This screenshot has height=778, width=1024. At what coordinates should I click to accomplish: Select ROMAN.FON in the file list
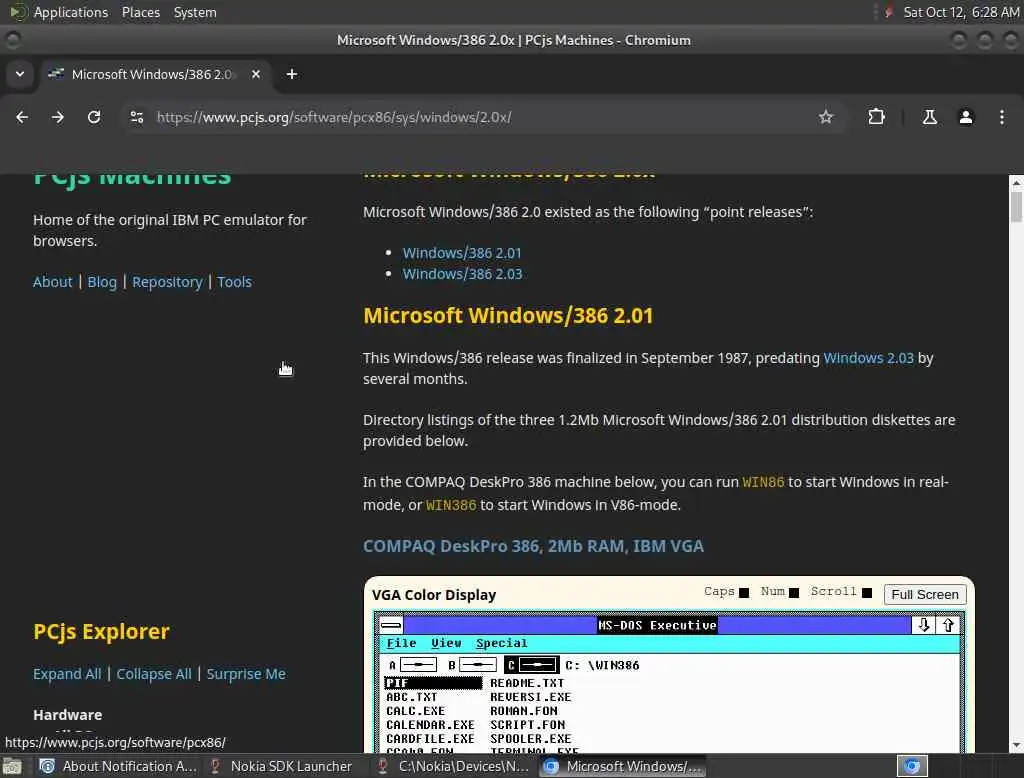click(524, 711)
